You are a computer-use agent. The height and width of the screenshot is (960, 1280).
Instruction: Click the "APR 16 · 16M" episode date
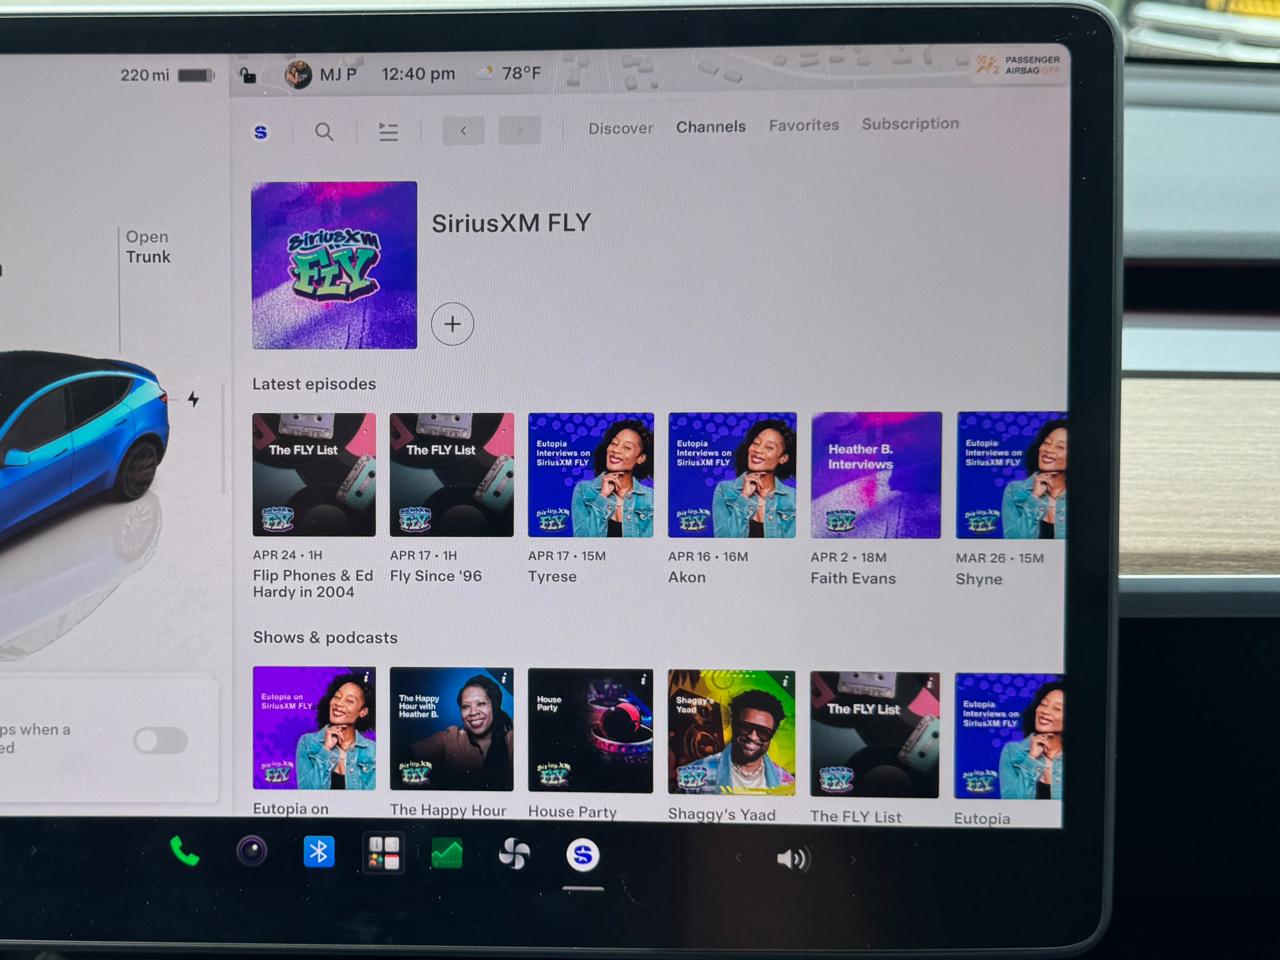tap(708, 557)
